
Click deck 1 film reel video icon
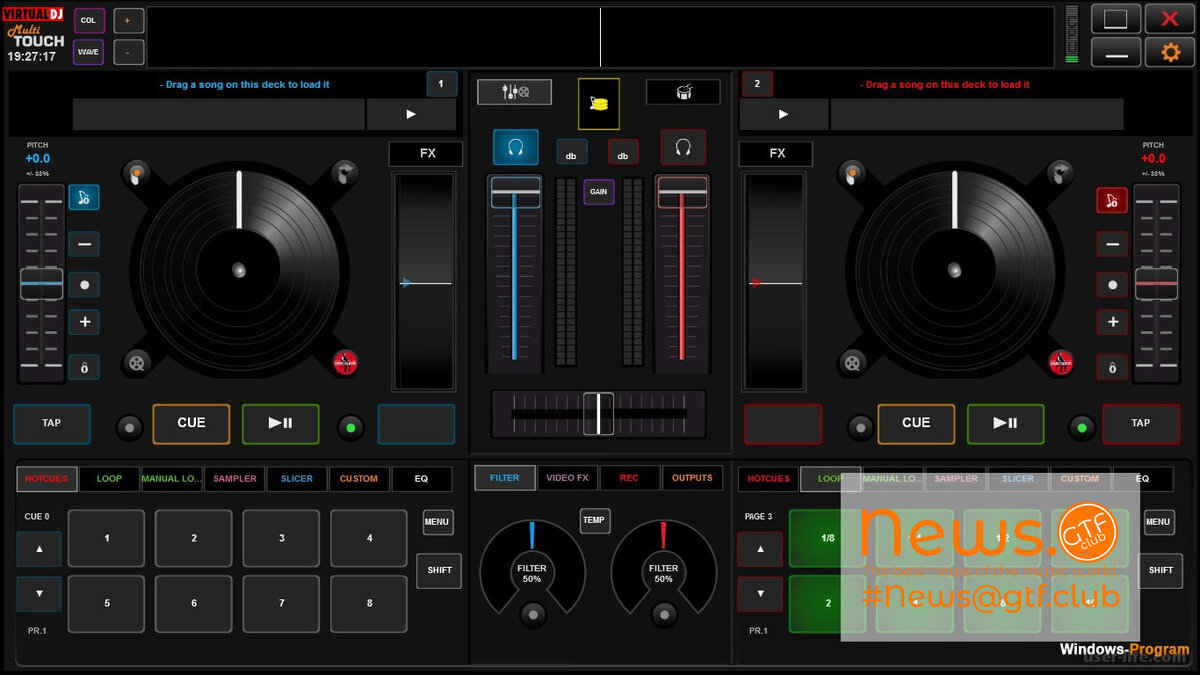coord(137,362)
